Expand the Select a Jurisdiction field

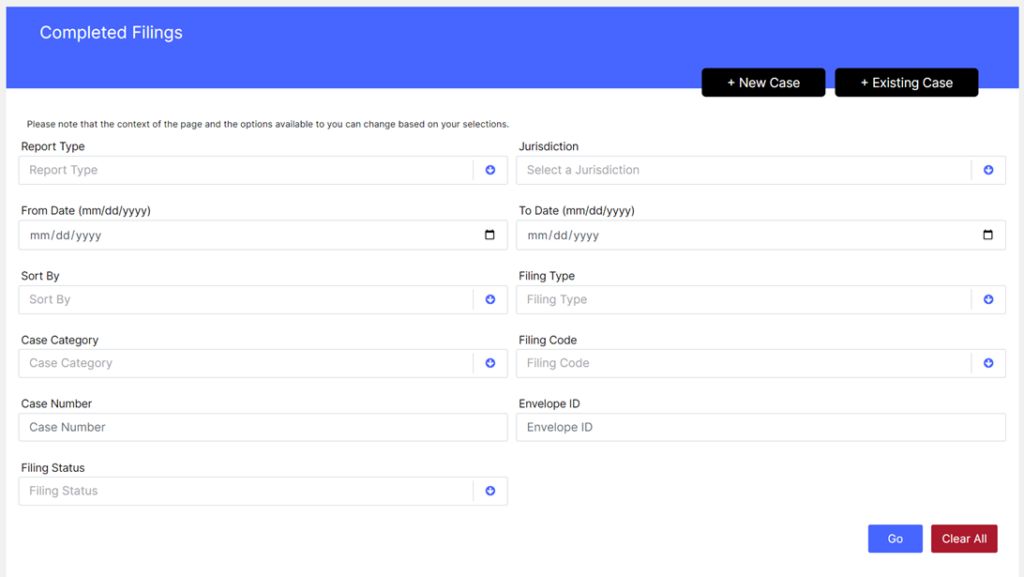tap(742, 170)
